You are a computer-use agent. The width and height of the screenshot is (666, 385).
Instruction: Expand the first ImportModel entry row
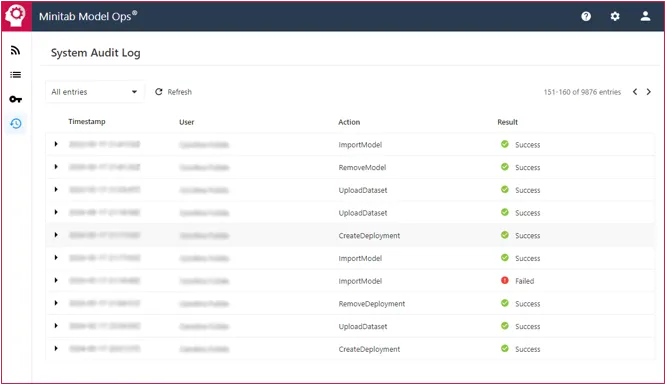[56, 144]
